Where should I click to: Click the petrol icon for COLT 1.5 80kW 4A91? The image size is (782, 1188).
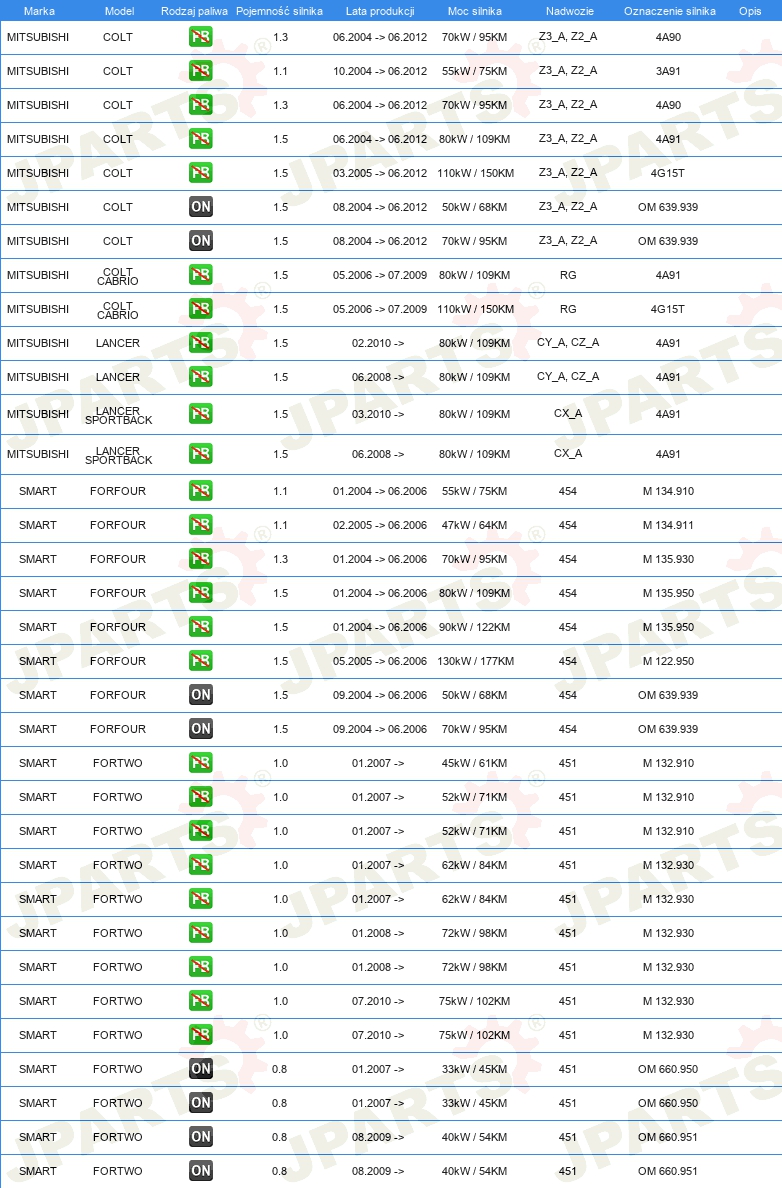coord(201,139)
